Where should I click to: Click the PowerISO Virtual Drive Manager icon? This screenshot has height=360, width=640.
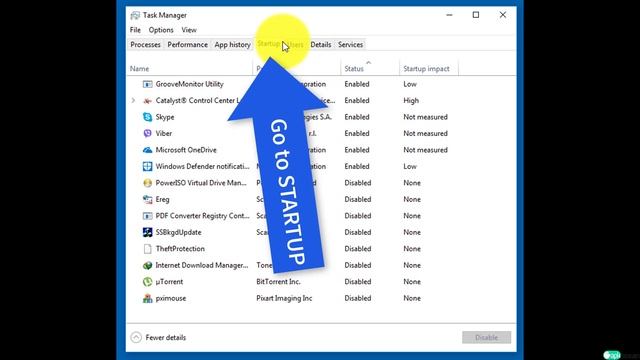(147, 183)
